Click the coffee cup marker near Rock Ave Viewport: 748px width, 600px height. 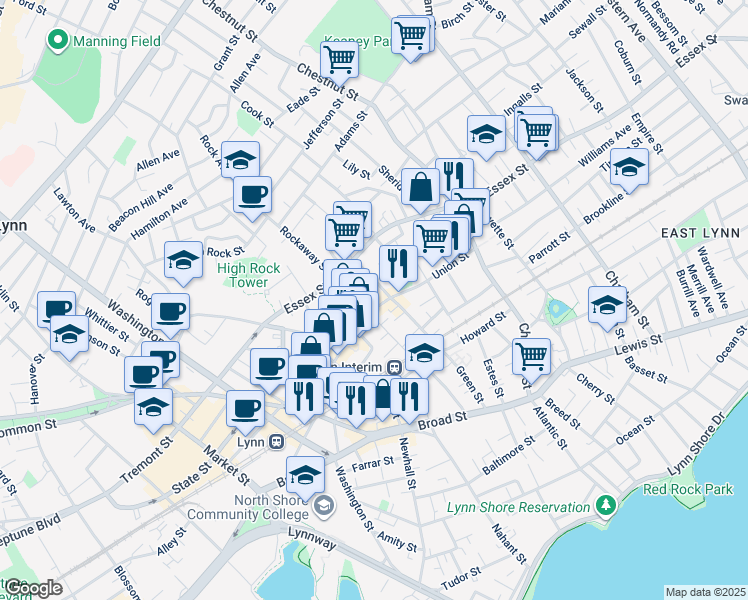(252, 194)
